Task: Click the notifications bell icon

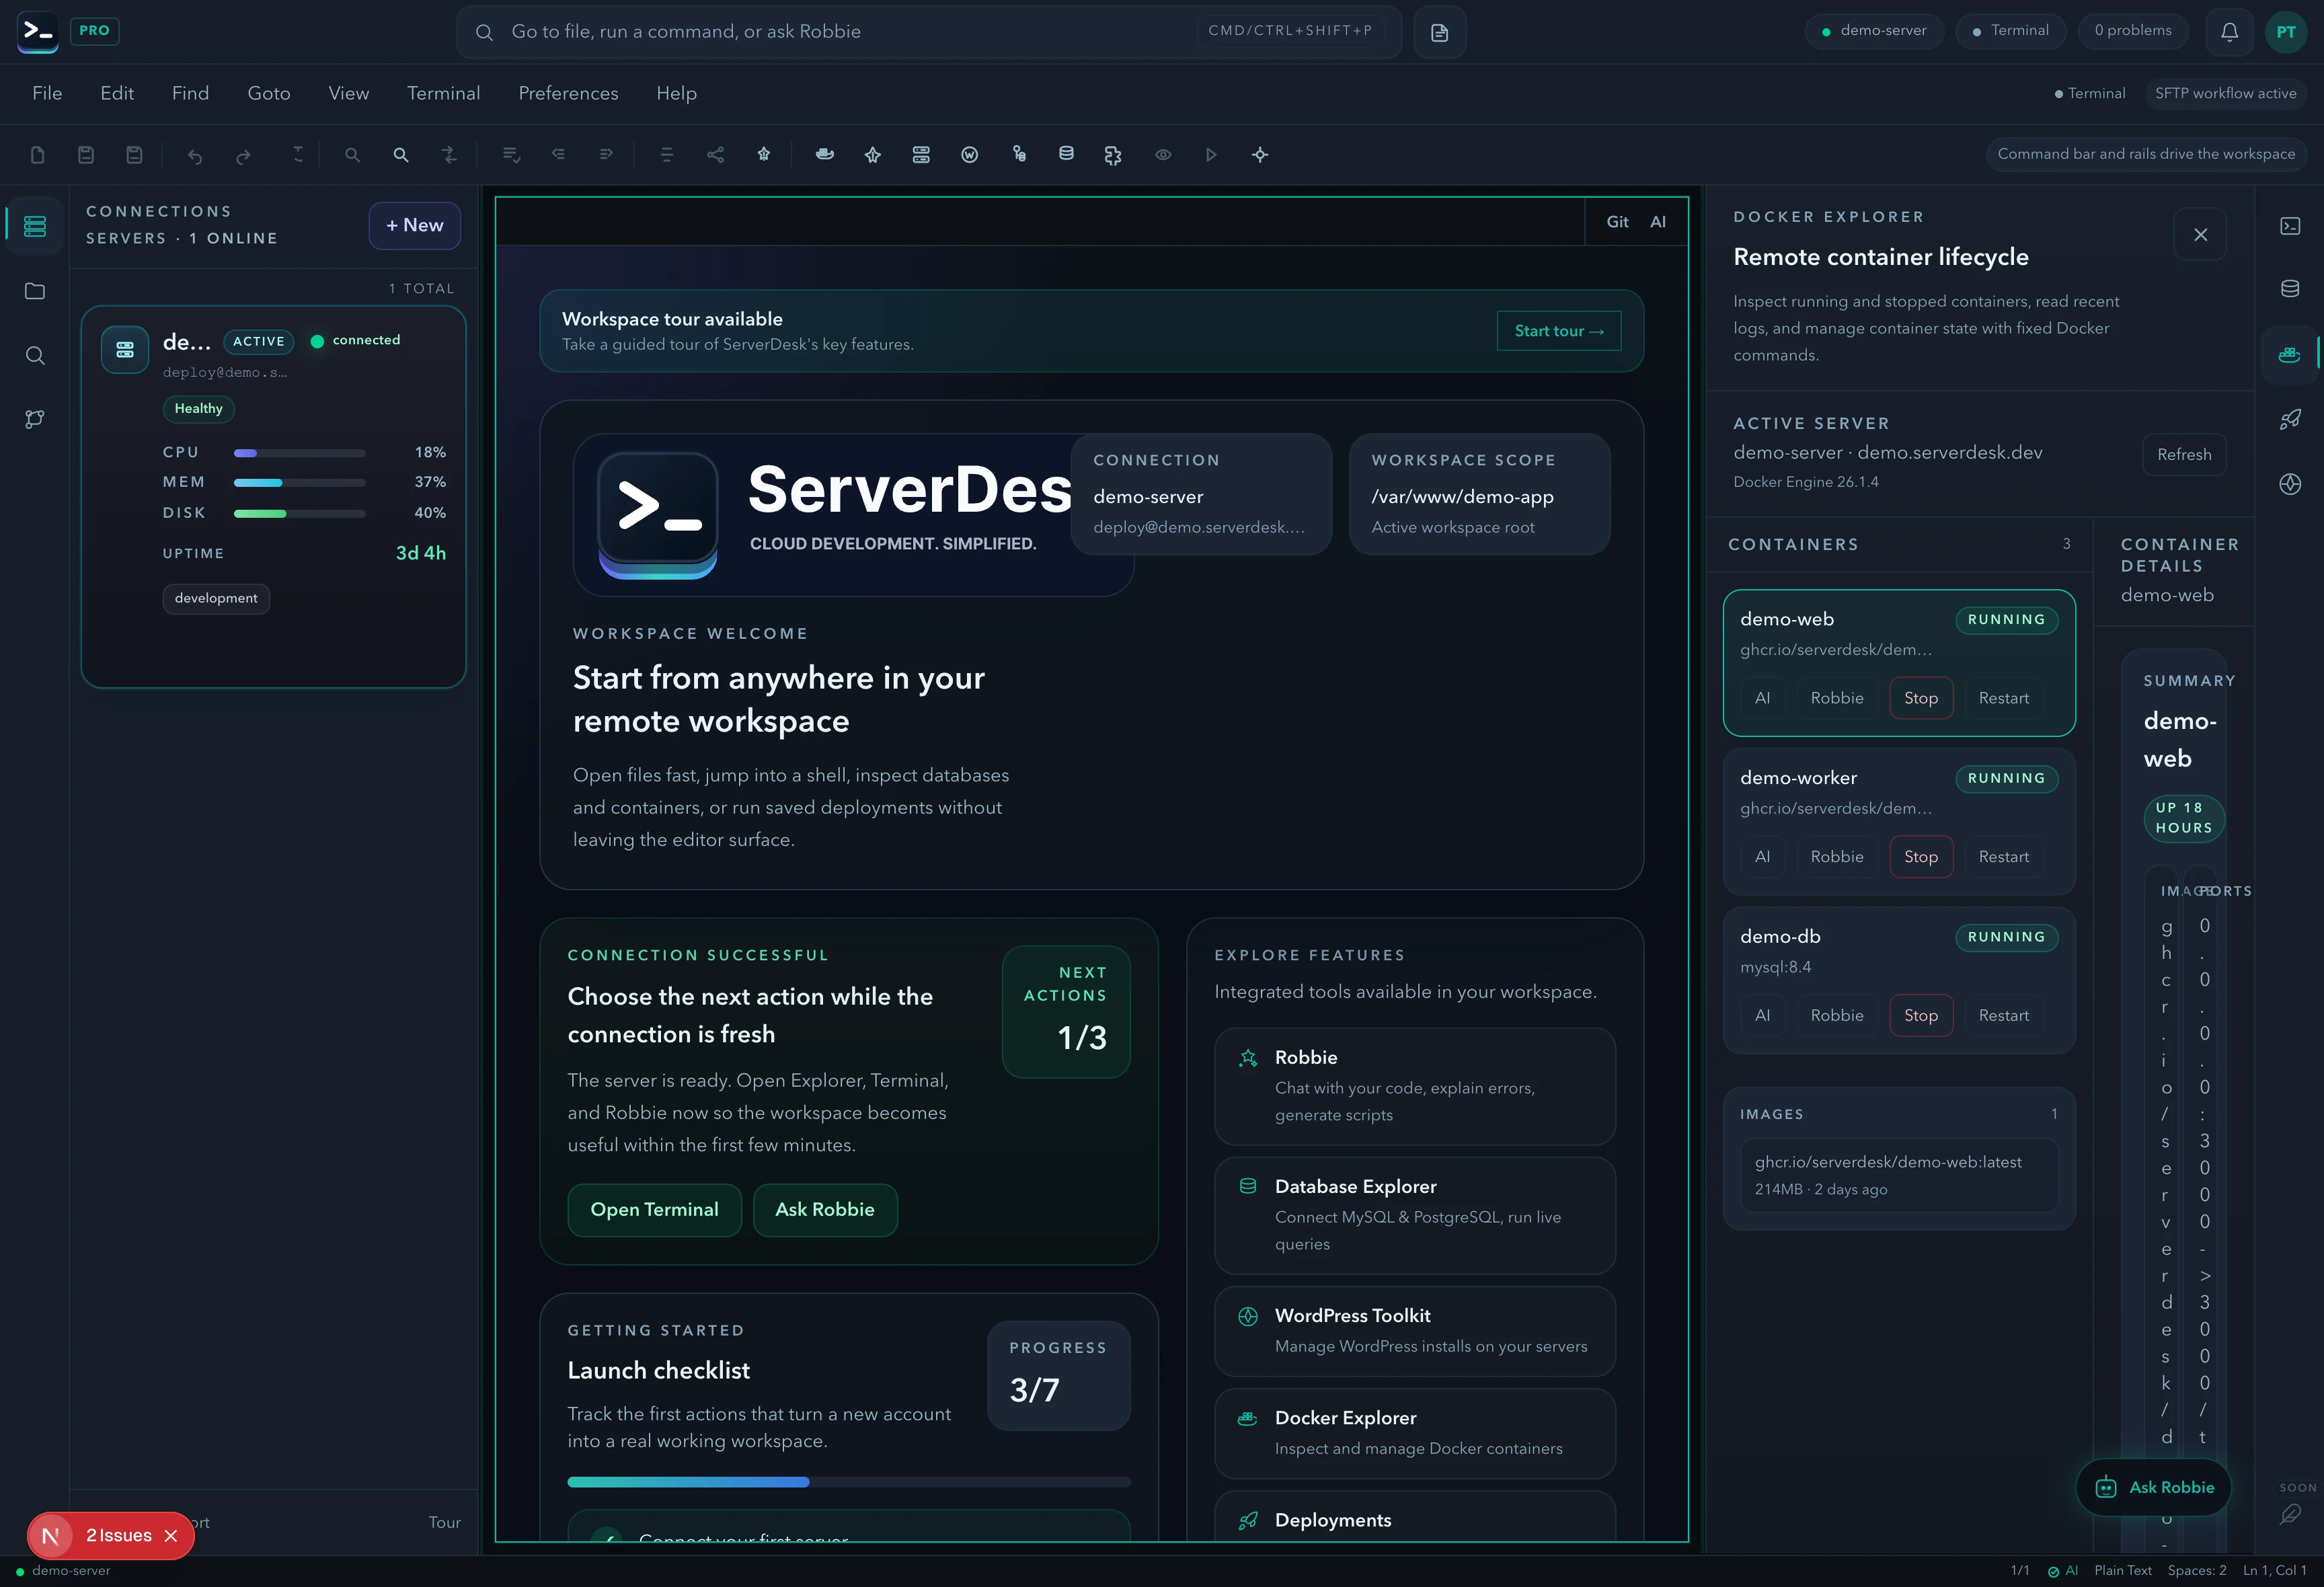Action: pyautogui.click(x=2230, y=32)
